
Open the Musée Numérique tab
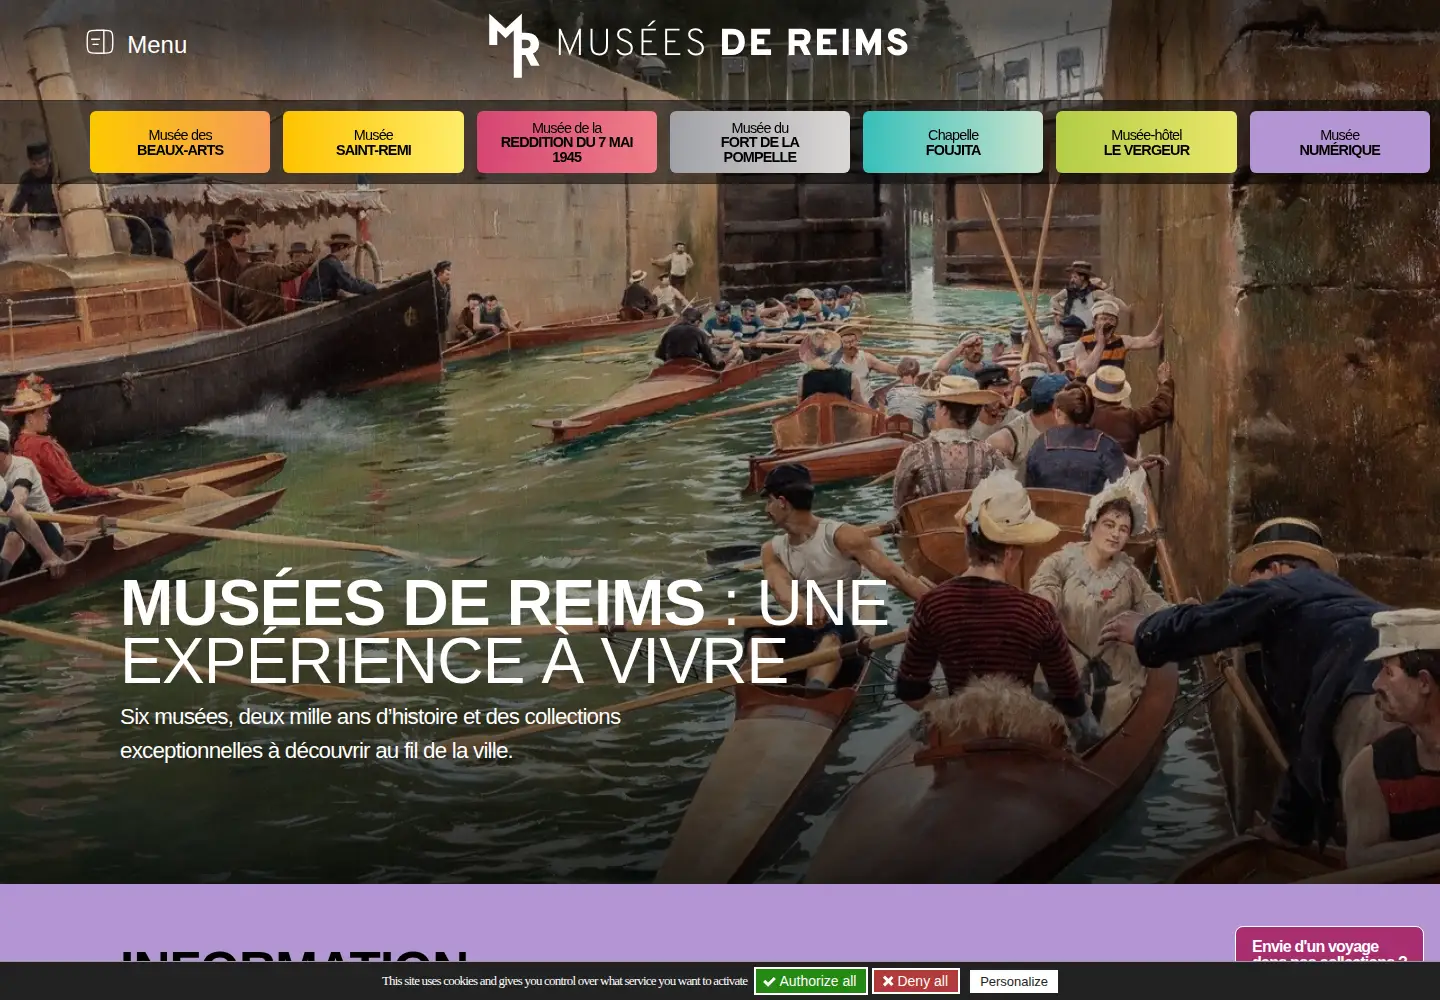1340,142
